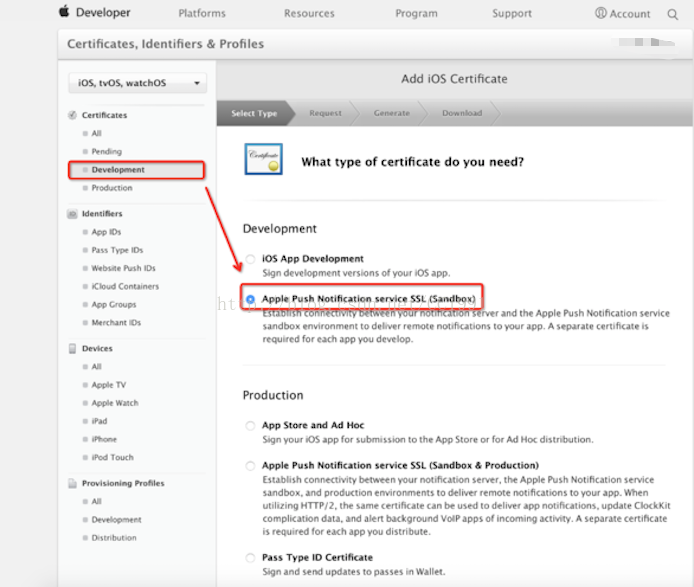Select iOS App Development radio button
Screen dimensions: 694x587
coord(251,259)
